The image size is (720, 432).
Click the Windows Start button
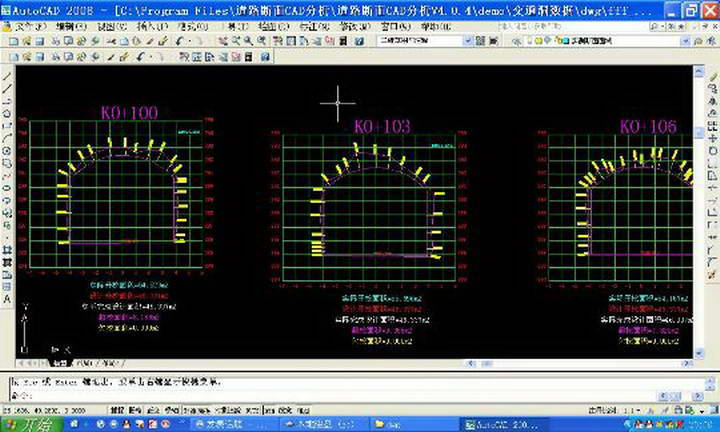point(31,425)
